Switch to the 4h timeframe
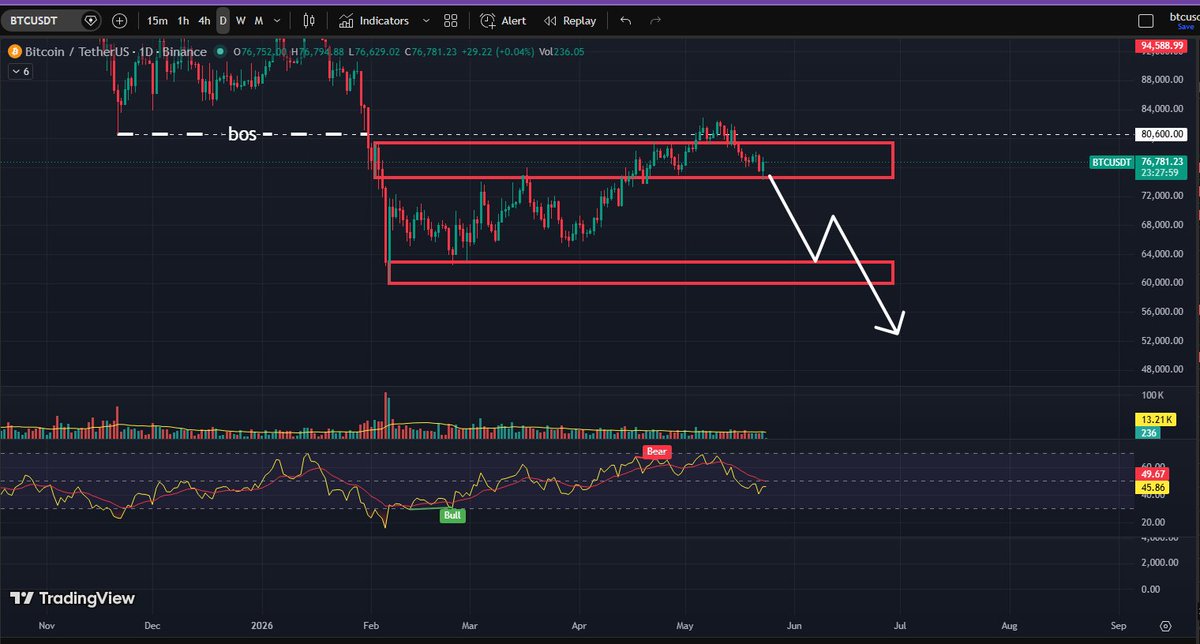Screen dimensions: 1200x644 tap(204, 21)
